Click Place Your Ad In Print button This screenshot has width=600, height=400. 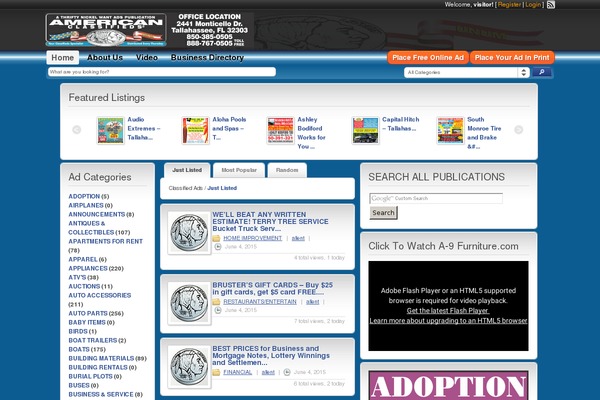click(x=512, y=58)
